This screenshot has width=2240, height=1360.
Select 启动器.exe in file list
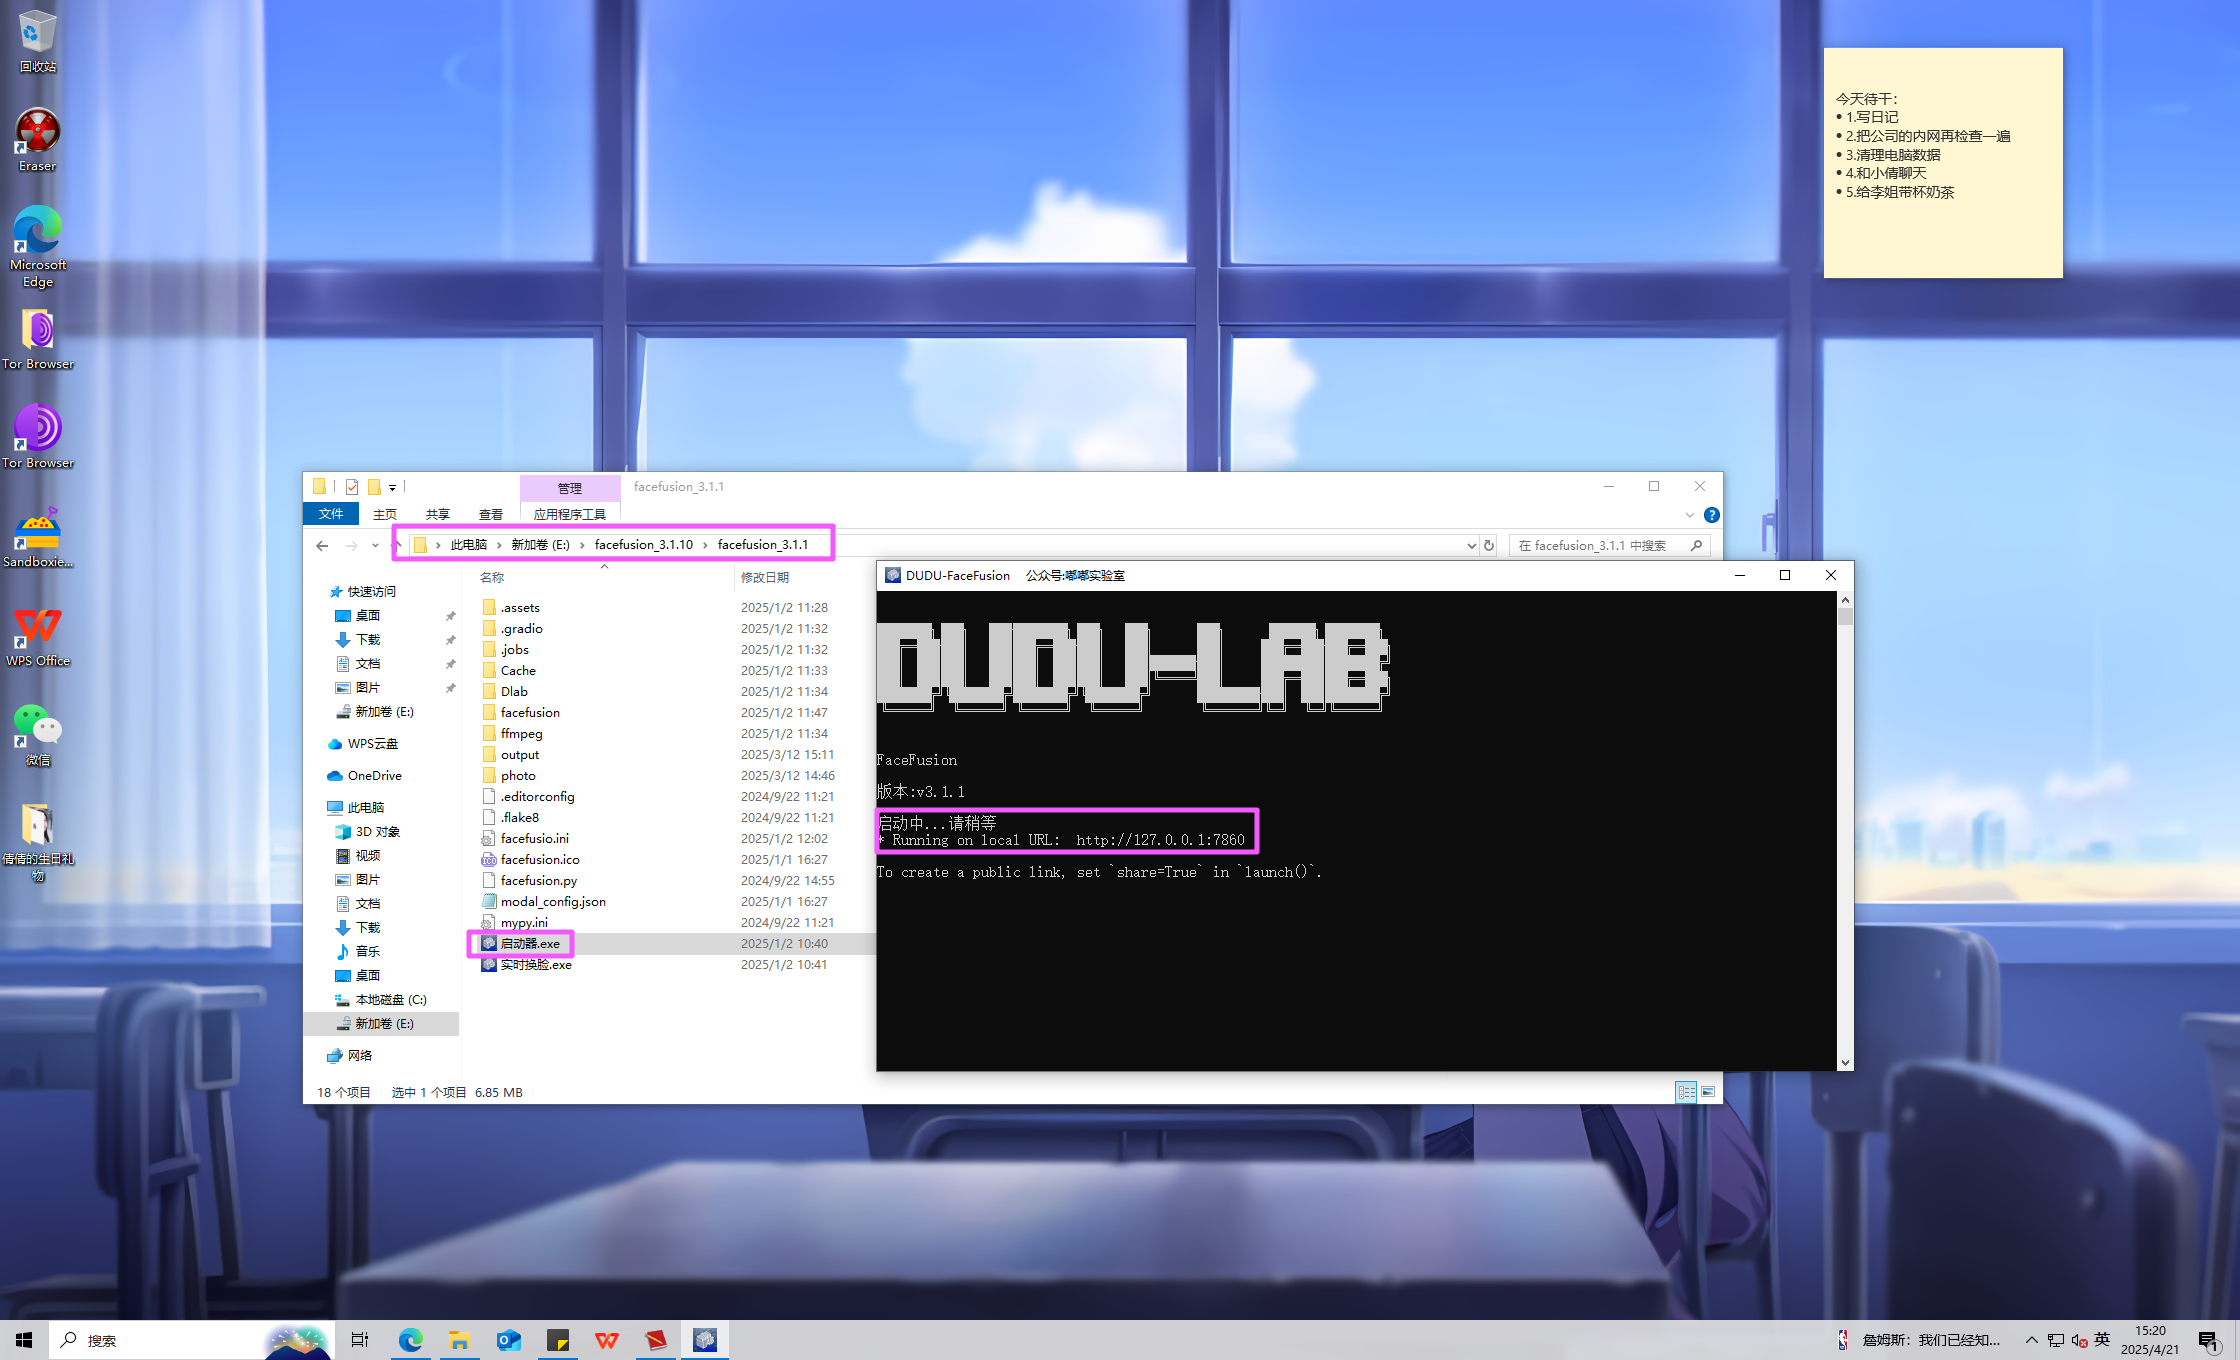(530, 943)
